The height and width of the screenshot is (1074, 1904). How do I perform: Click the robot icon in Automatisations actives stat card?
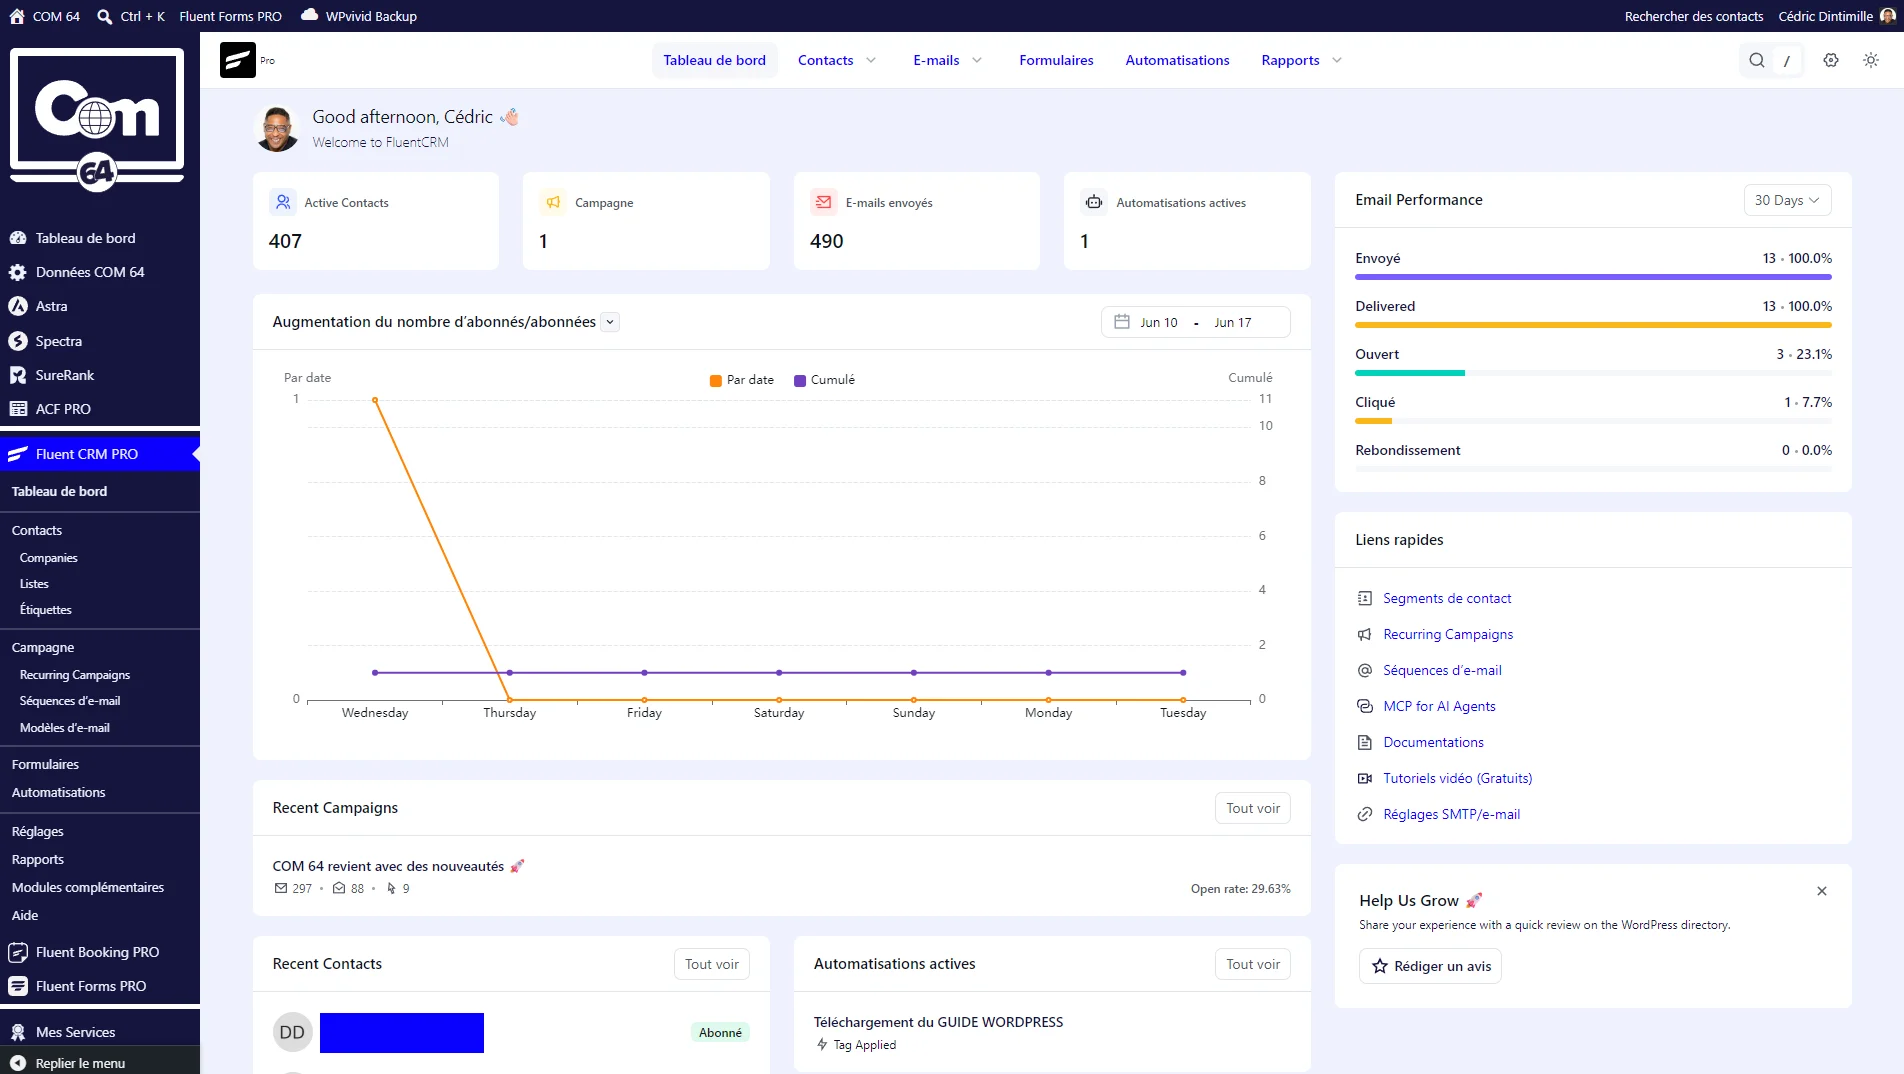pyautogui.click(x=1094, y=202)
